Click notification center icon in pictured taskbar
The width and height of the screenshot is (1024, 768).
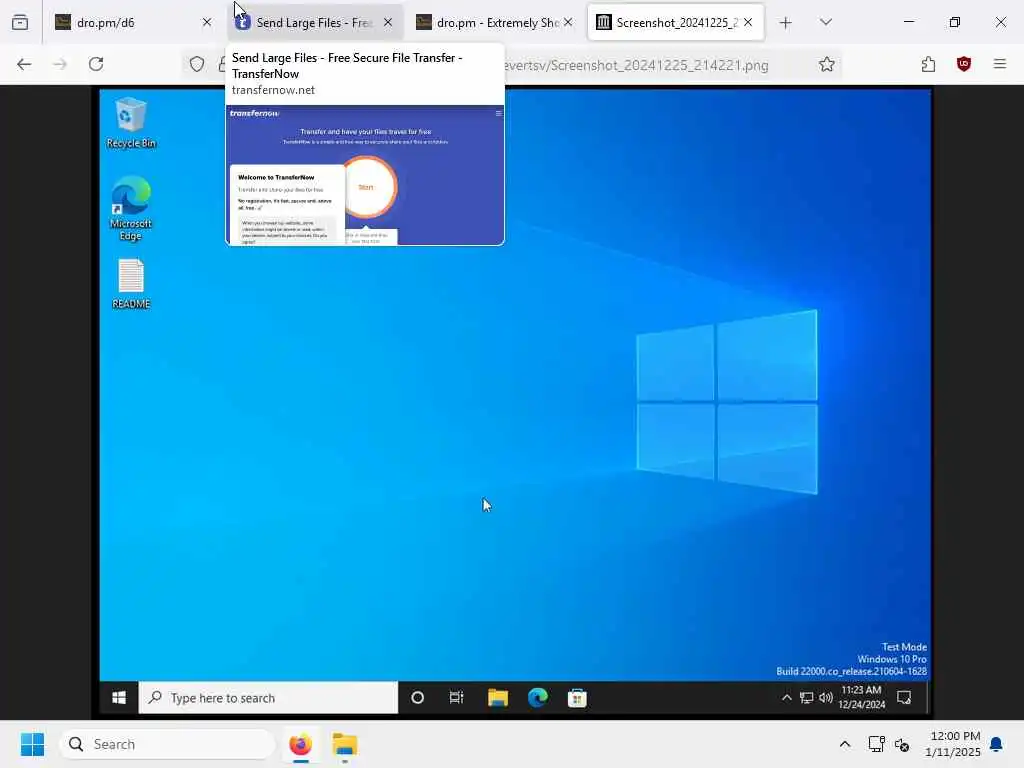point(904,698)
